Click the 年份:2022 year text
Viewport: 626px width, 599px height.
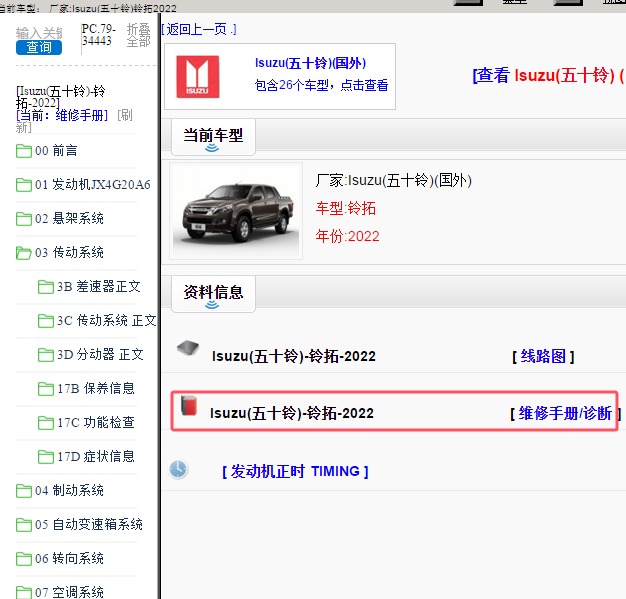click(347, 236)
